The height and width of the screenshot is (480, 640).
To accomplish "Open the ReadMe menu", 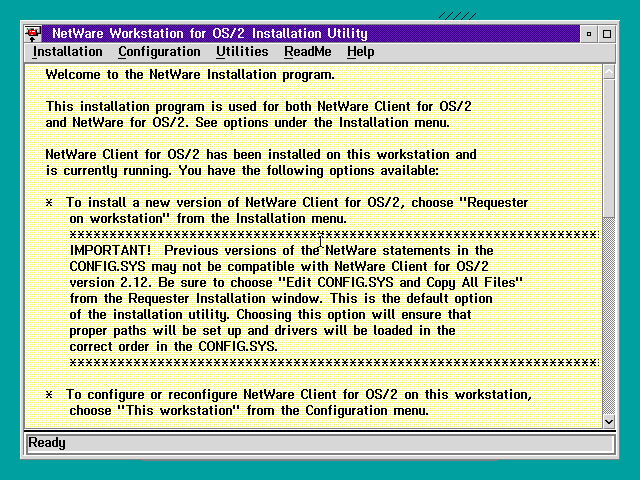I will pos(307,52).
